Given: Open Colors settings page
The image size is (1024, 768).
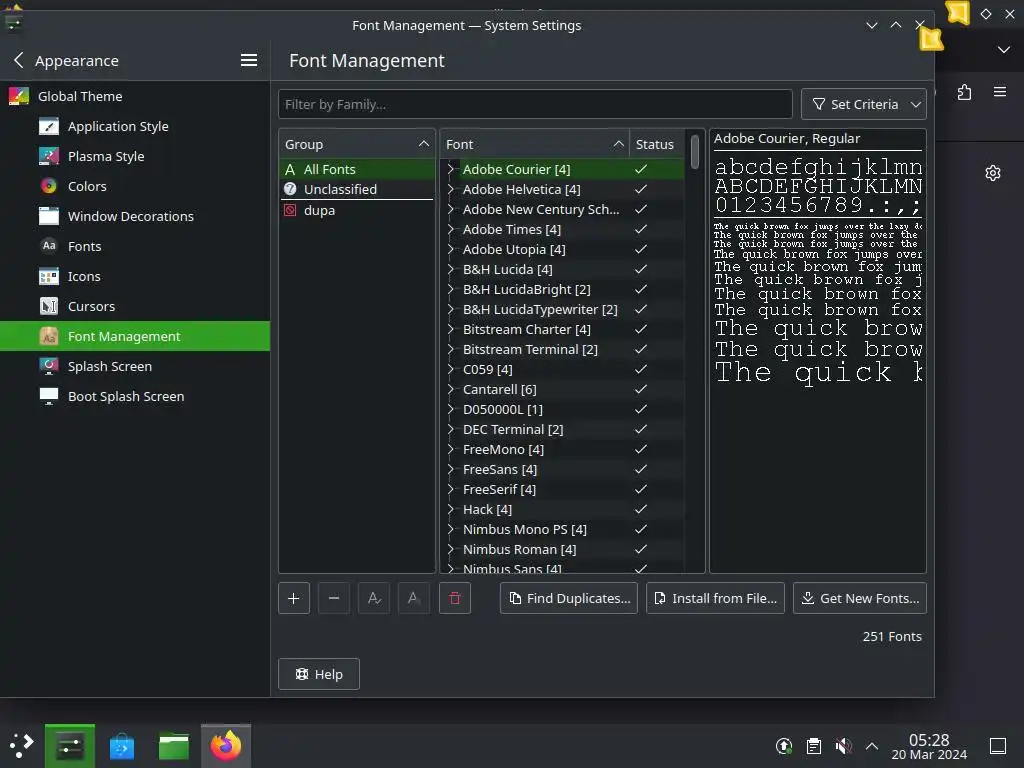Looking at the screenshot, I should point(135,186).
